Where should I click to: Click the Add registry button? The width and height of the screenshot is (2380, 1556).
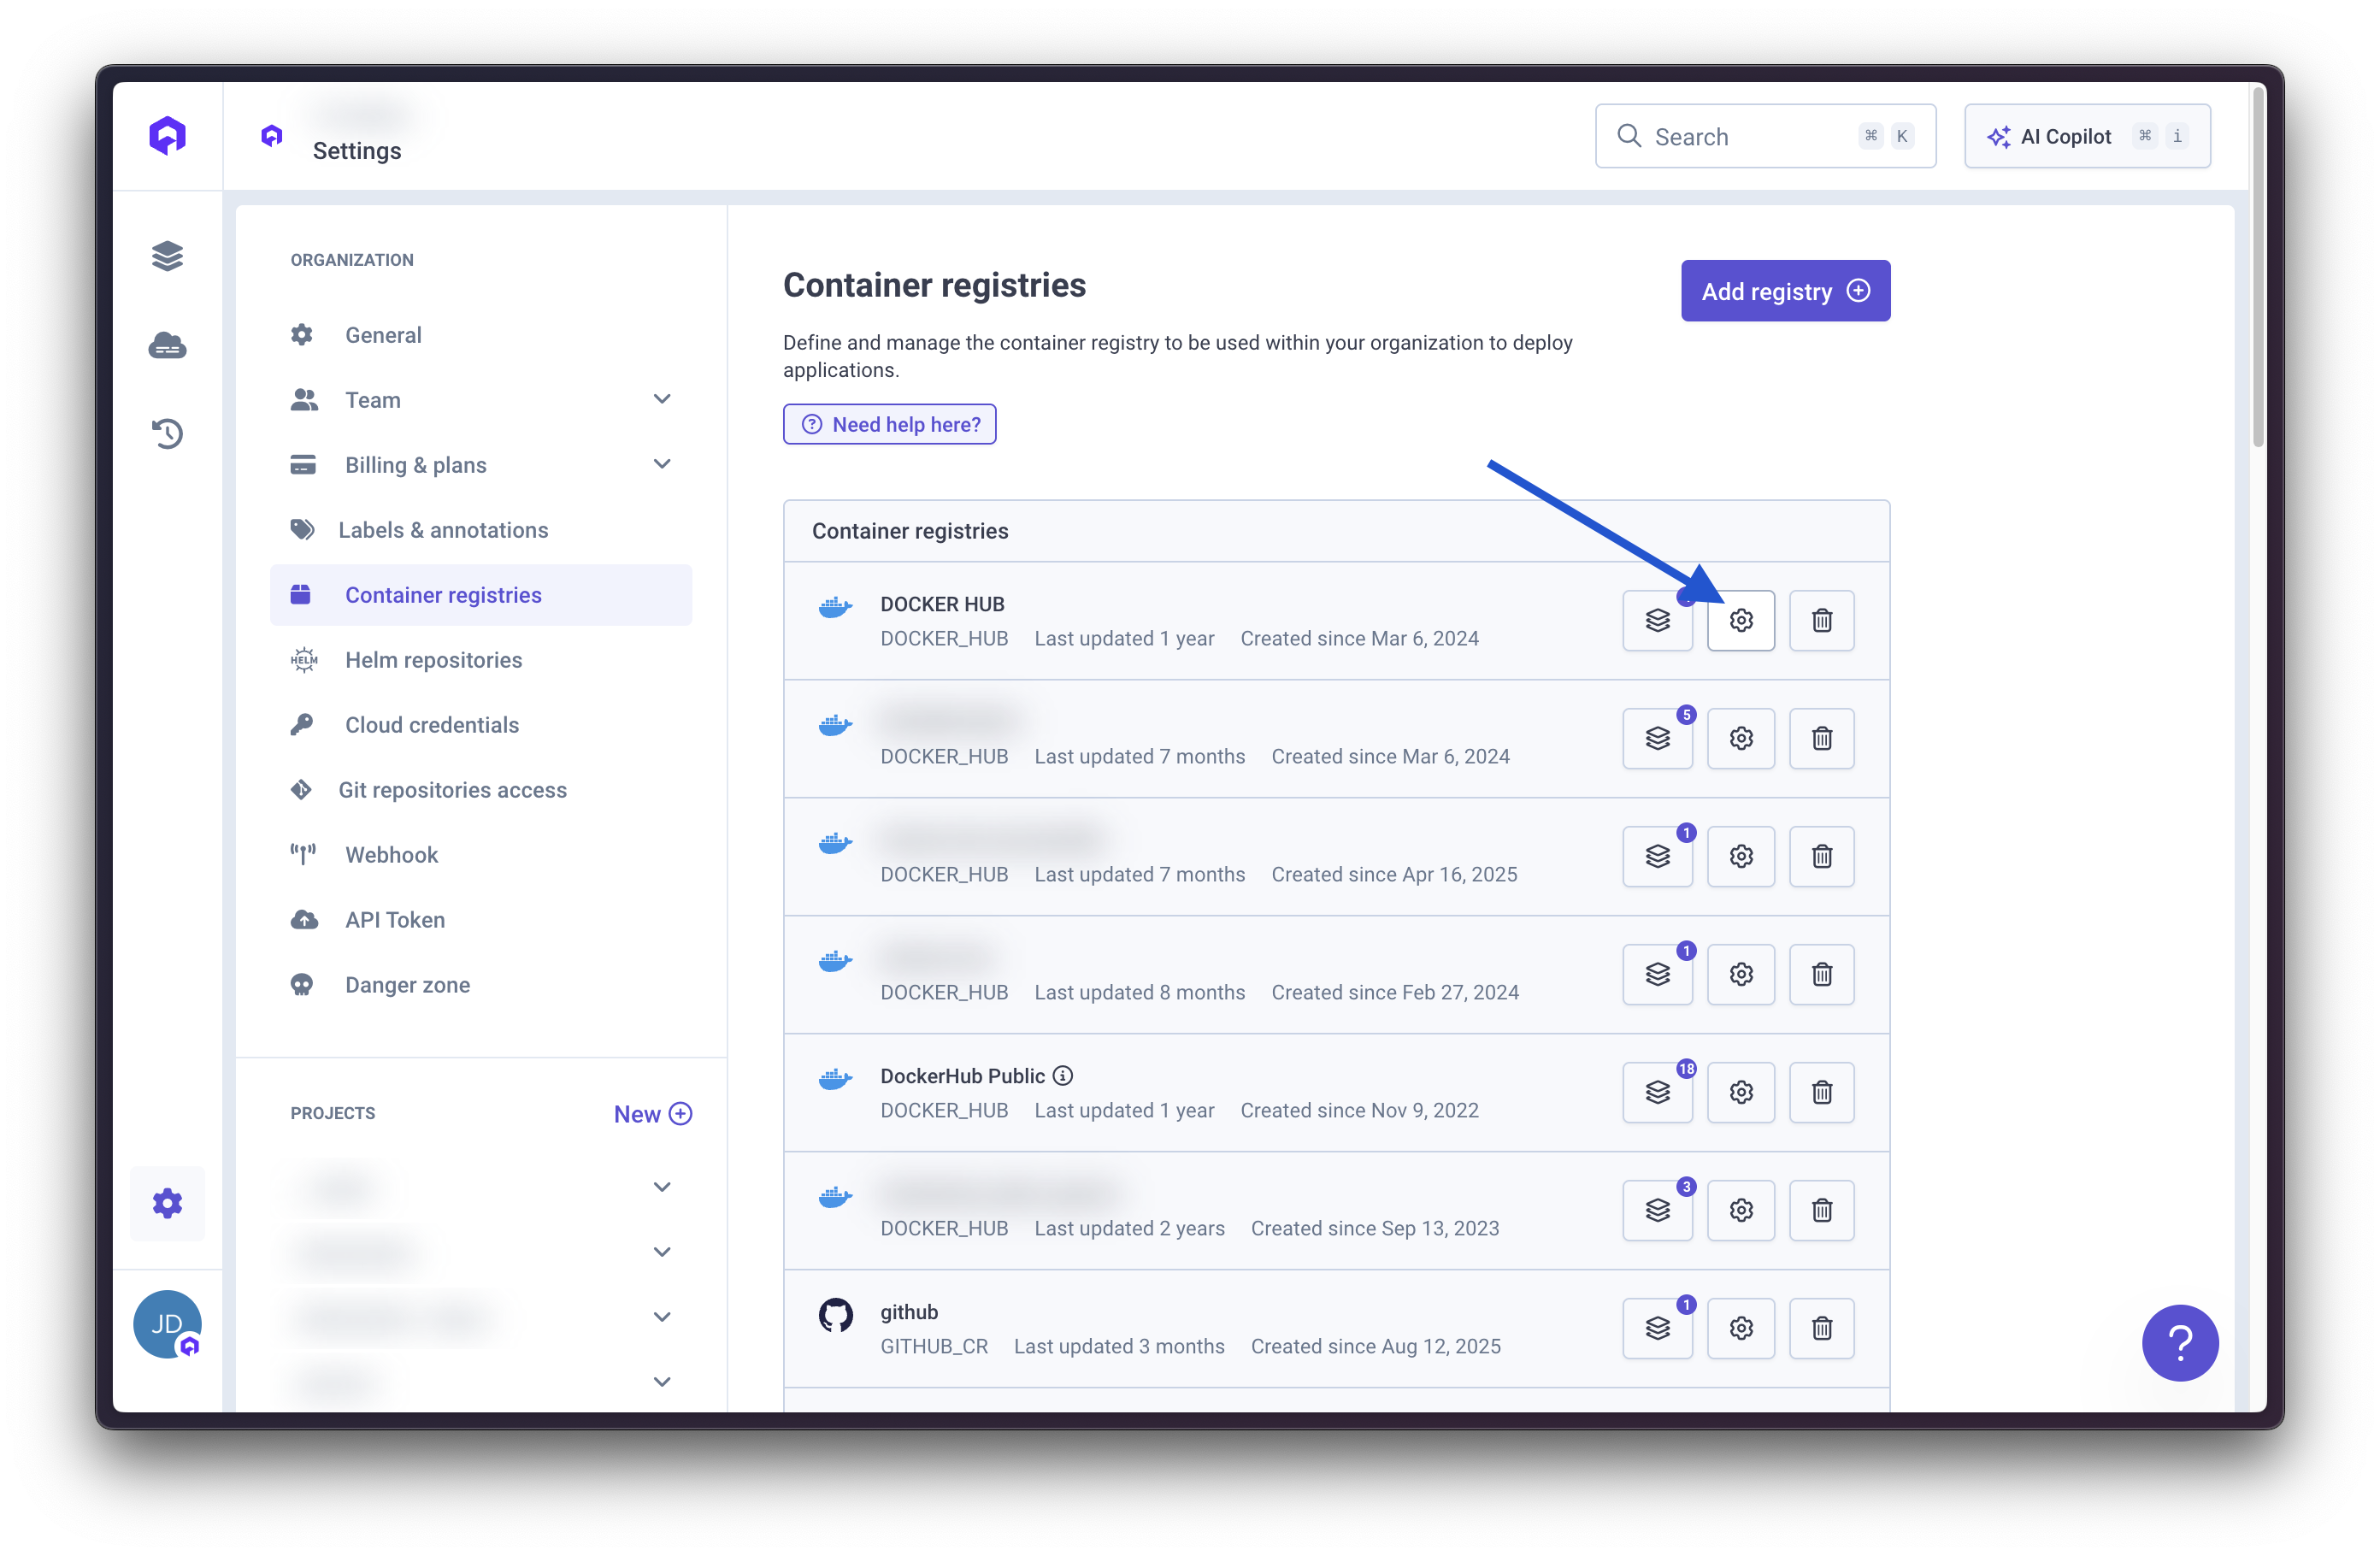point(1785,290)
